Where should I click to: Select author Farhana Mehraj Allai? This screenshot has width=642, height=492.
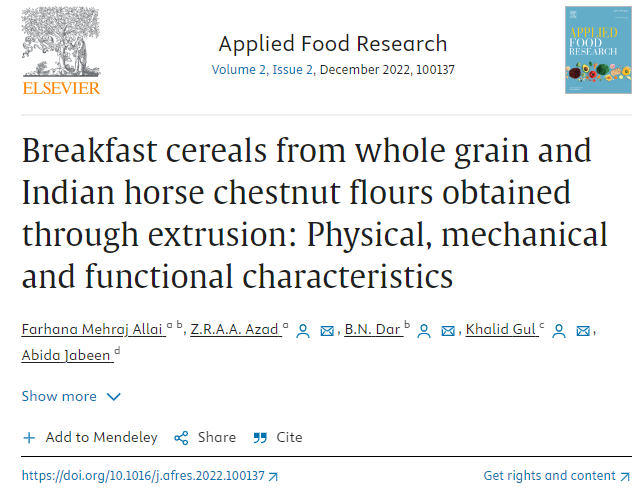(93, 330)
